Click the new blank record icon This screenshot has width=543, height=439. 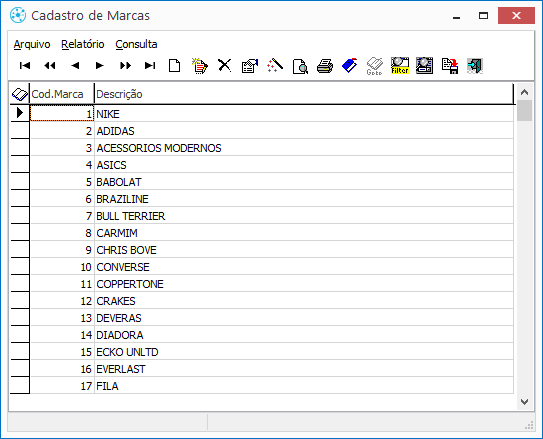pos(175,65)
